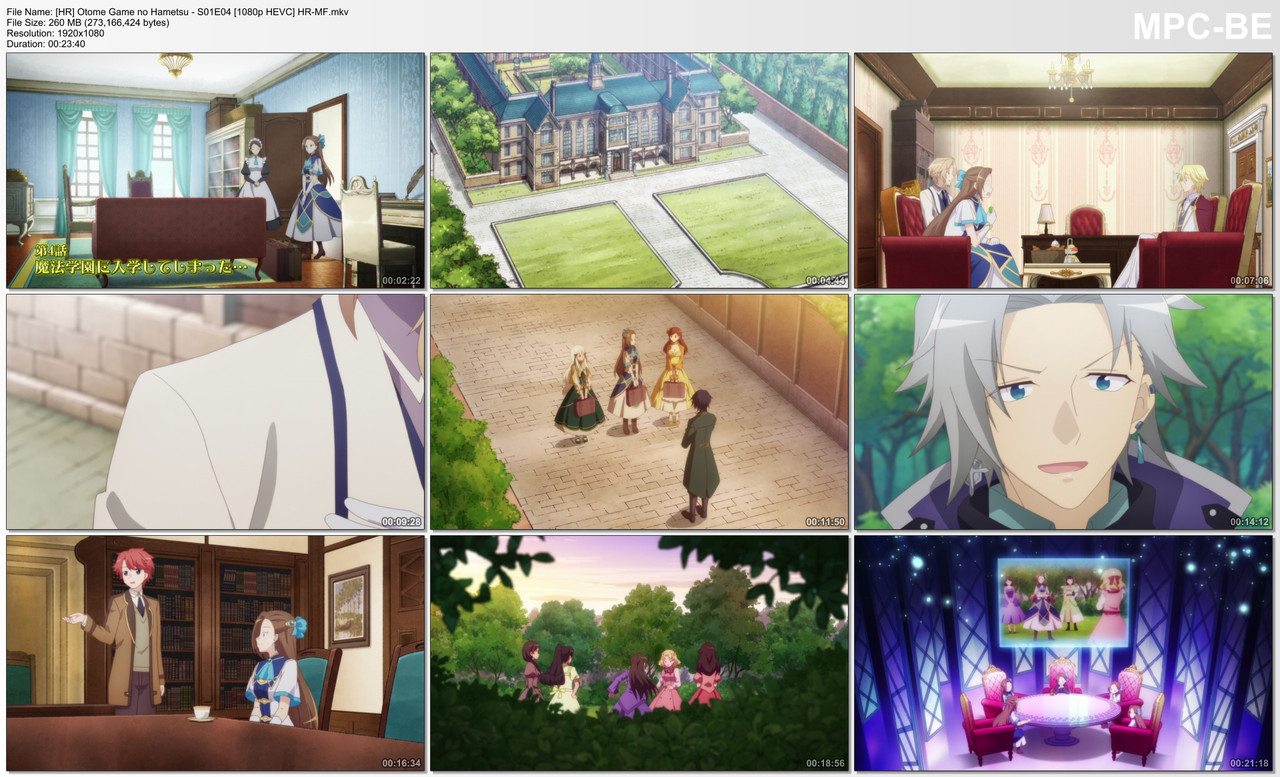Select the thumbnail stamped 00:21:18
1280x777 pixels.
[x=1063, y=653]
